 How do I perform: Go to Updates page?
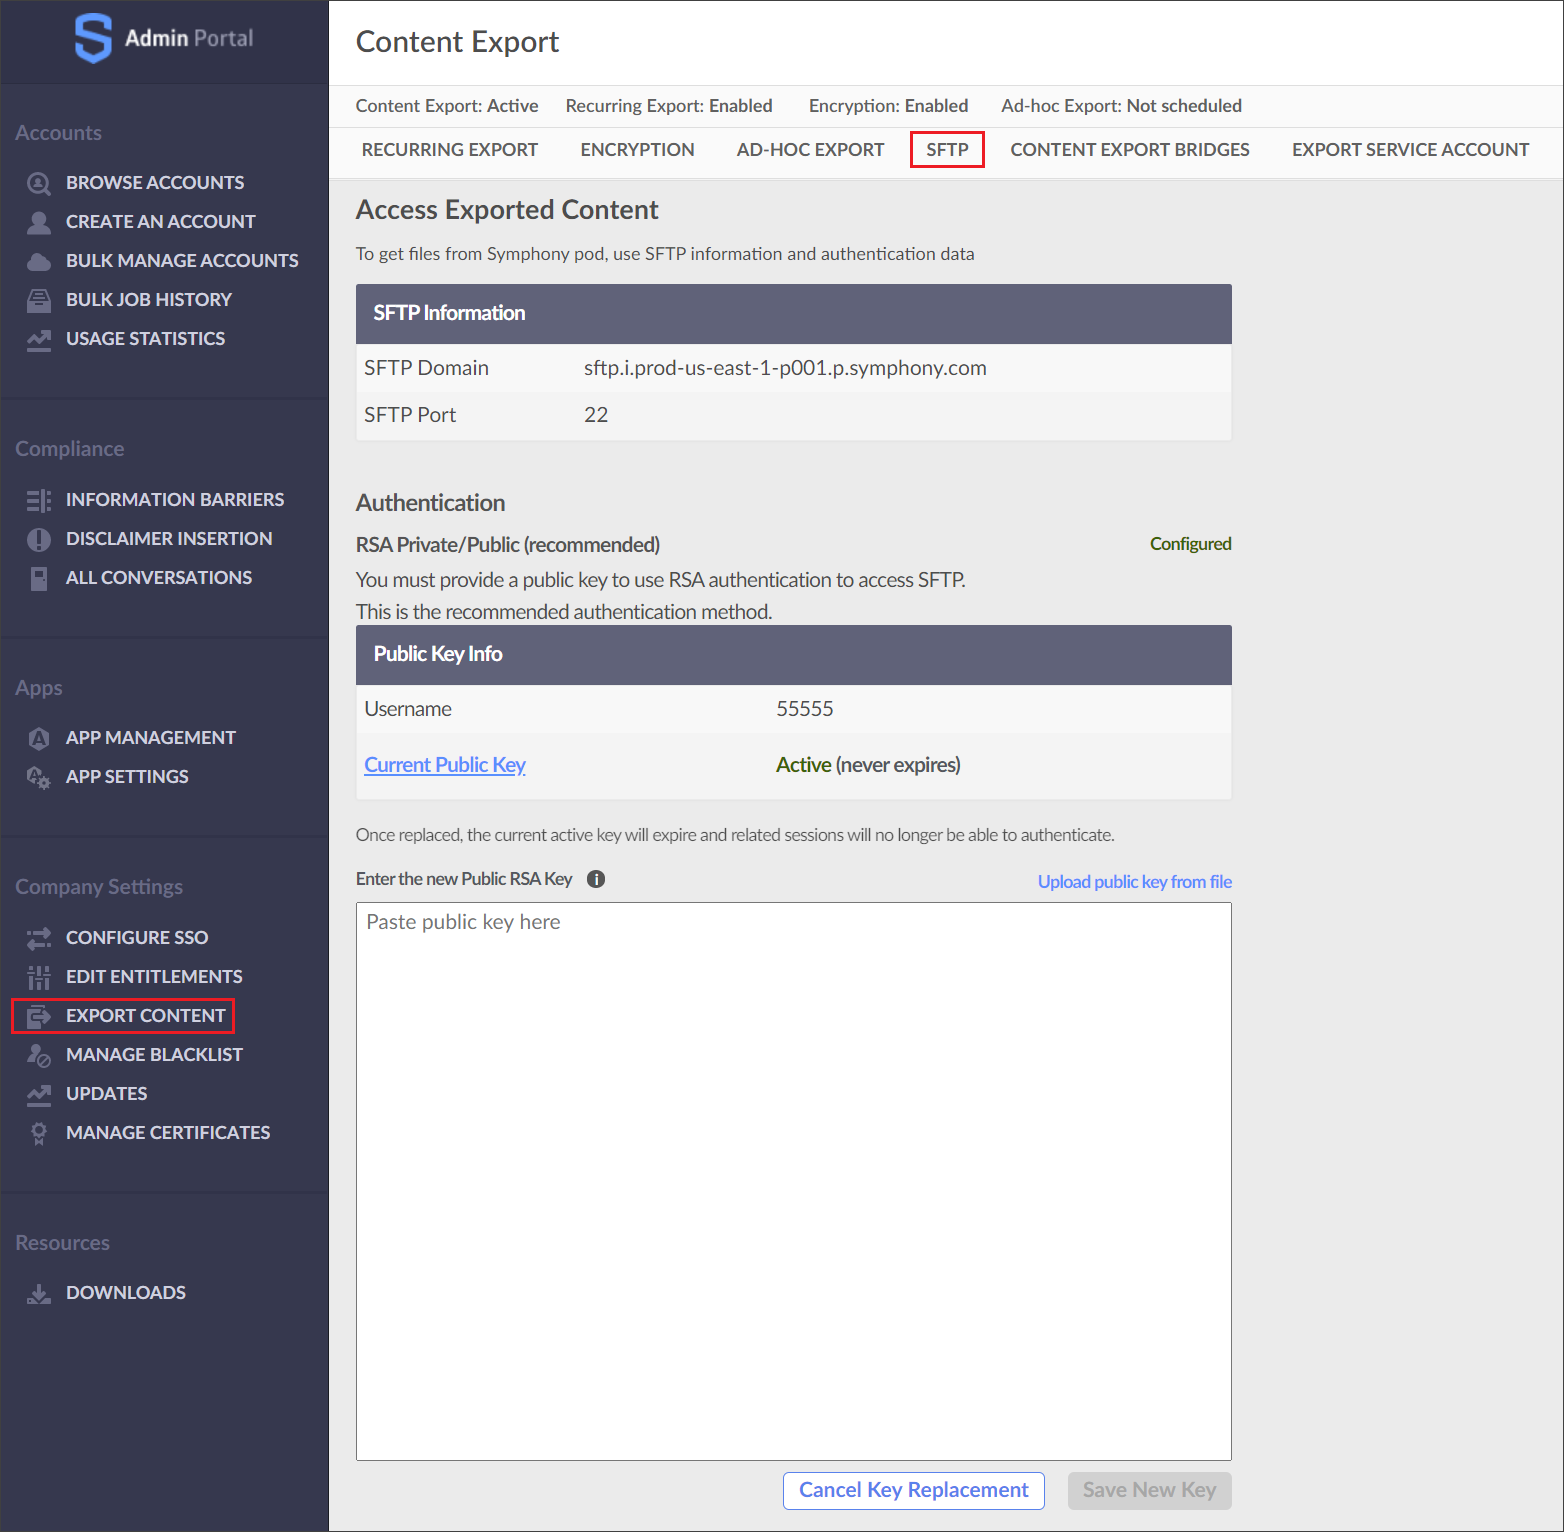107,1094
